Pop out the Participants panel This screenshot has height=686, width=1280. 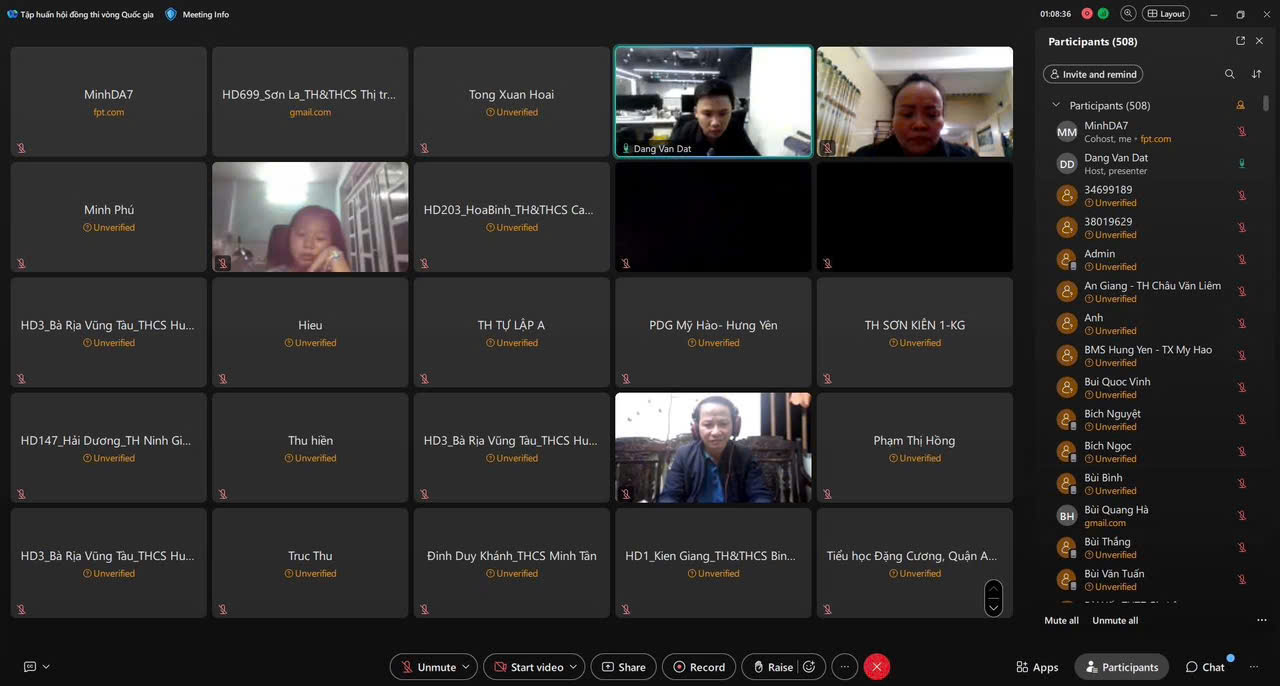click(x=1240, y=41)
